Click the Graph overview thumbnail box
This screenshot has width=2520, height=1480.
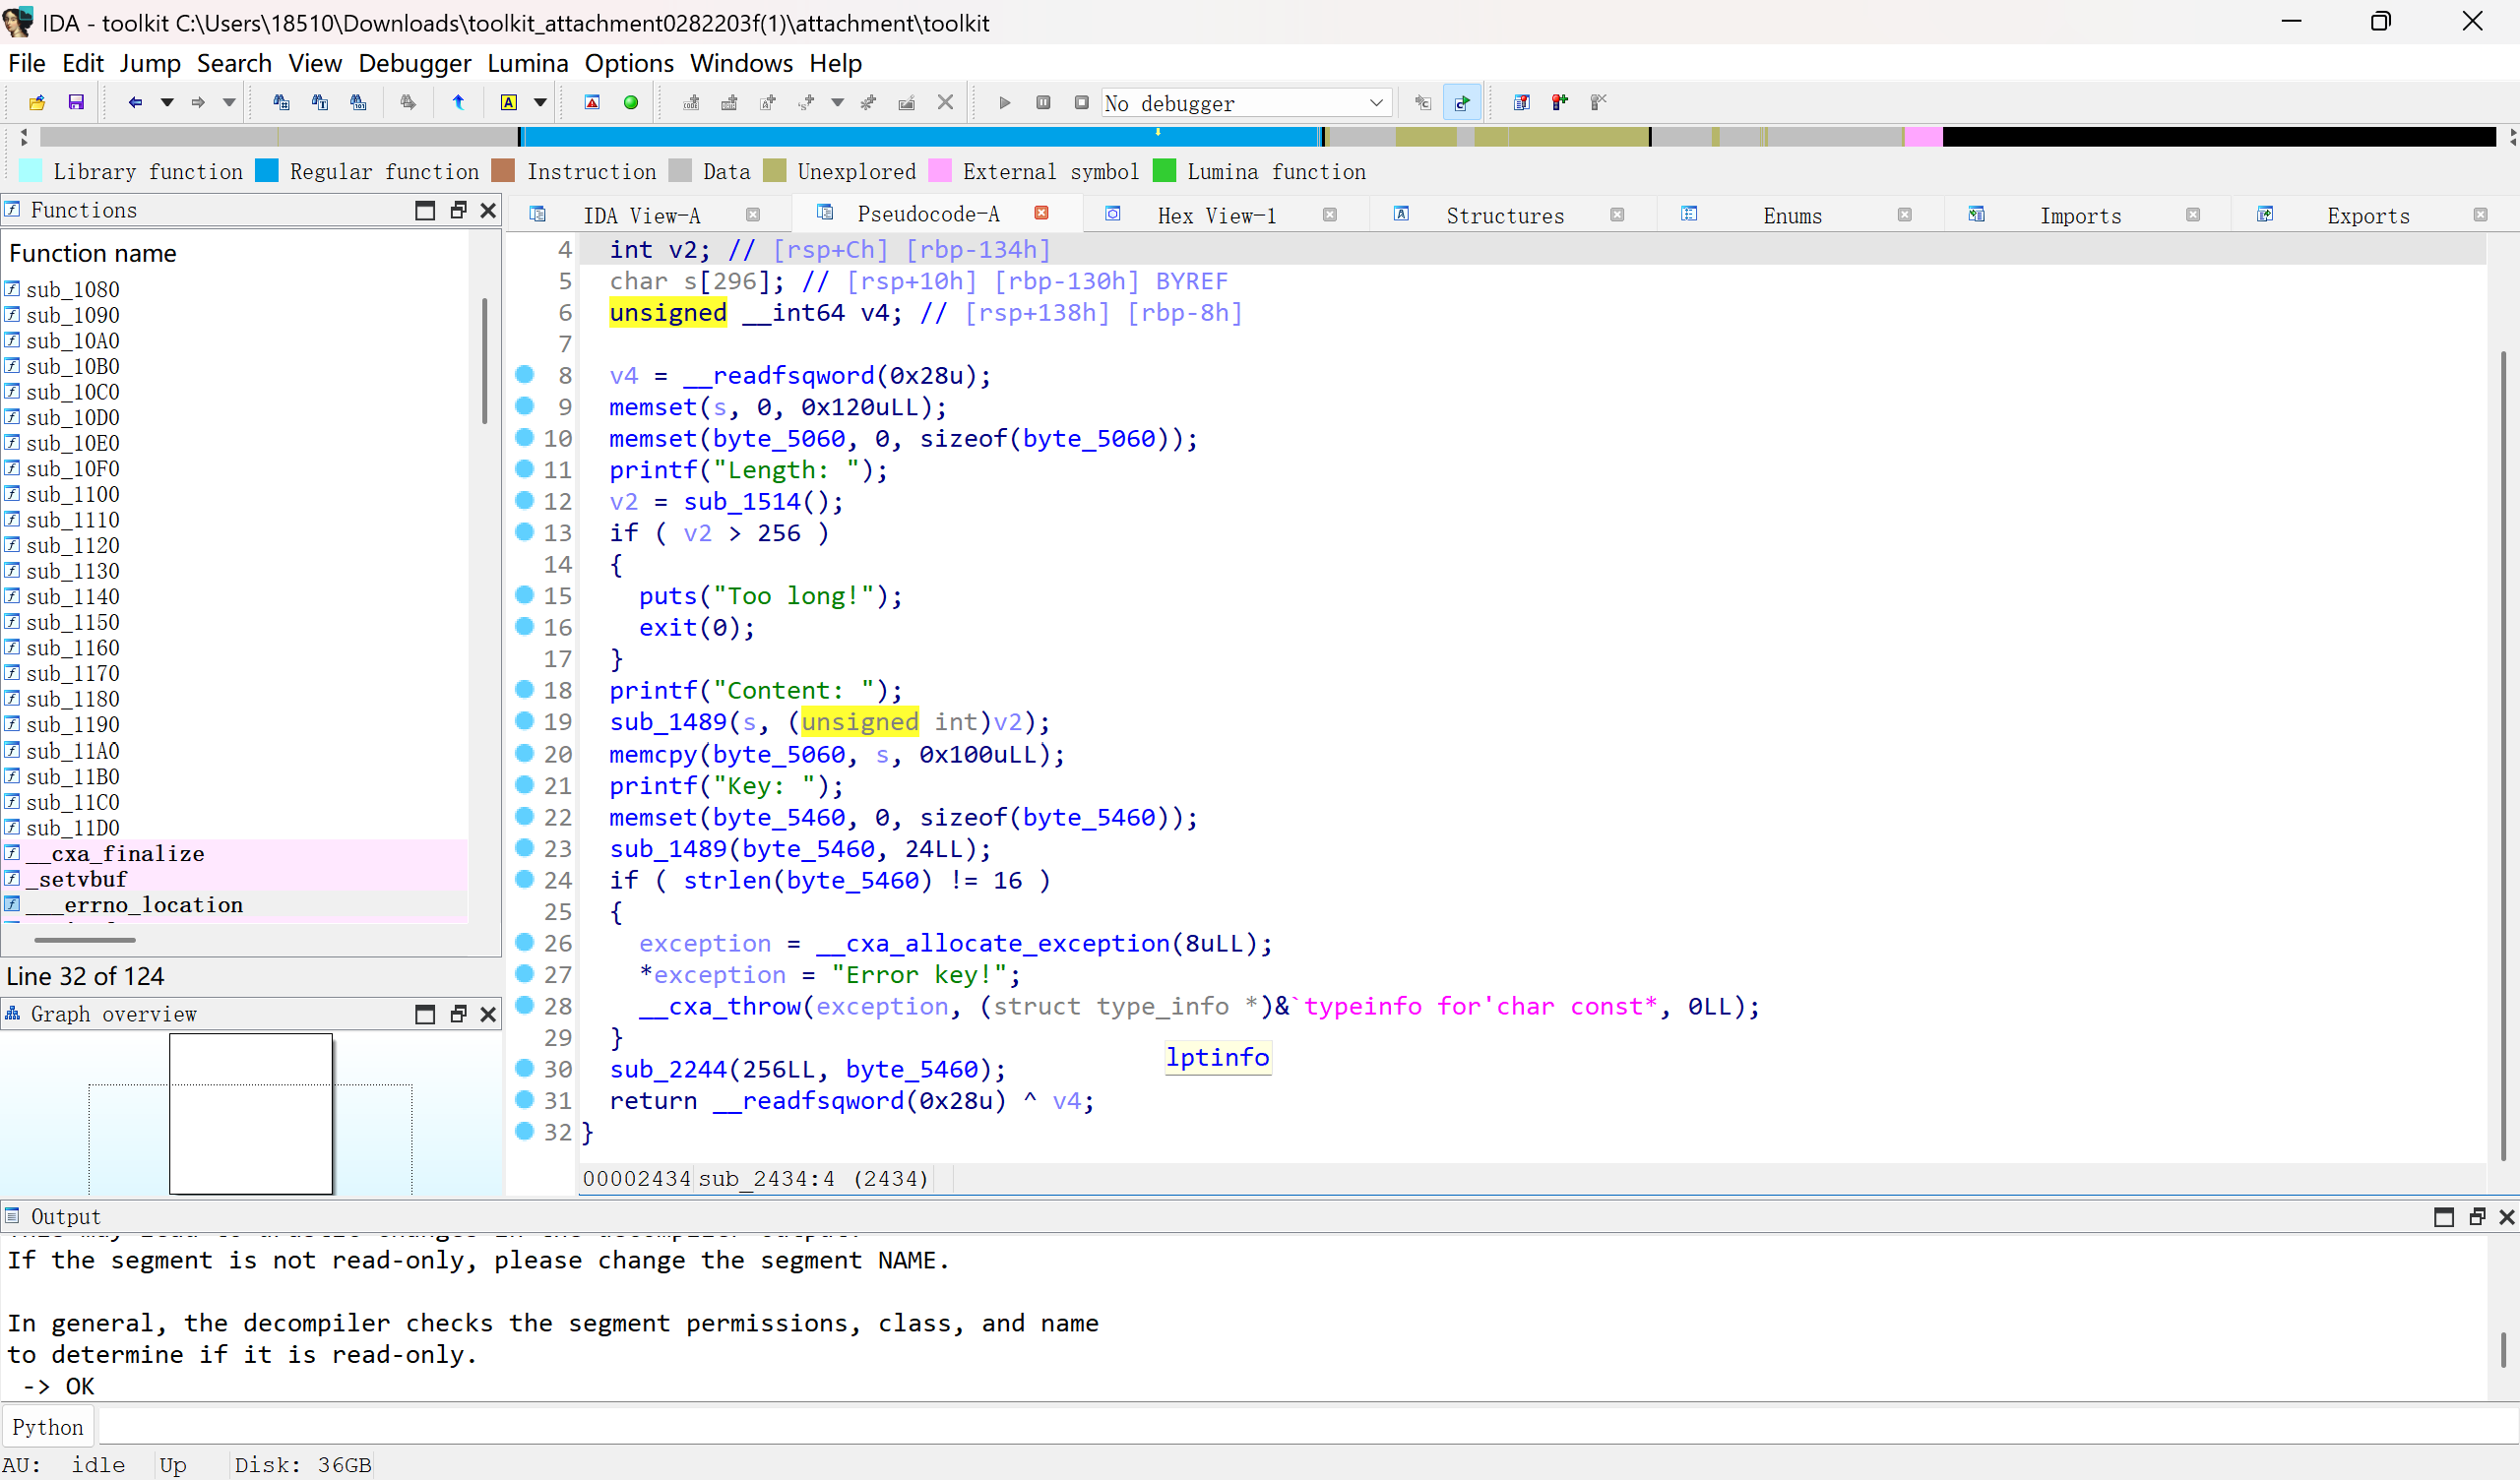click(x=251, y=1114)
